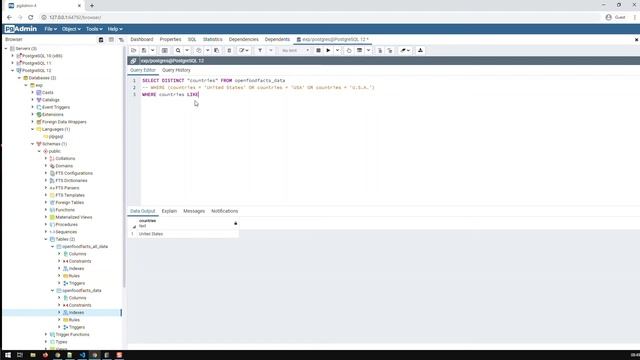Screen dimensions: 640x360
Task: Click the Browser panel Filtered Rows icon
Action: pos(121,40)
